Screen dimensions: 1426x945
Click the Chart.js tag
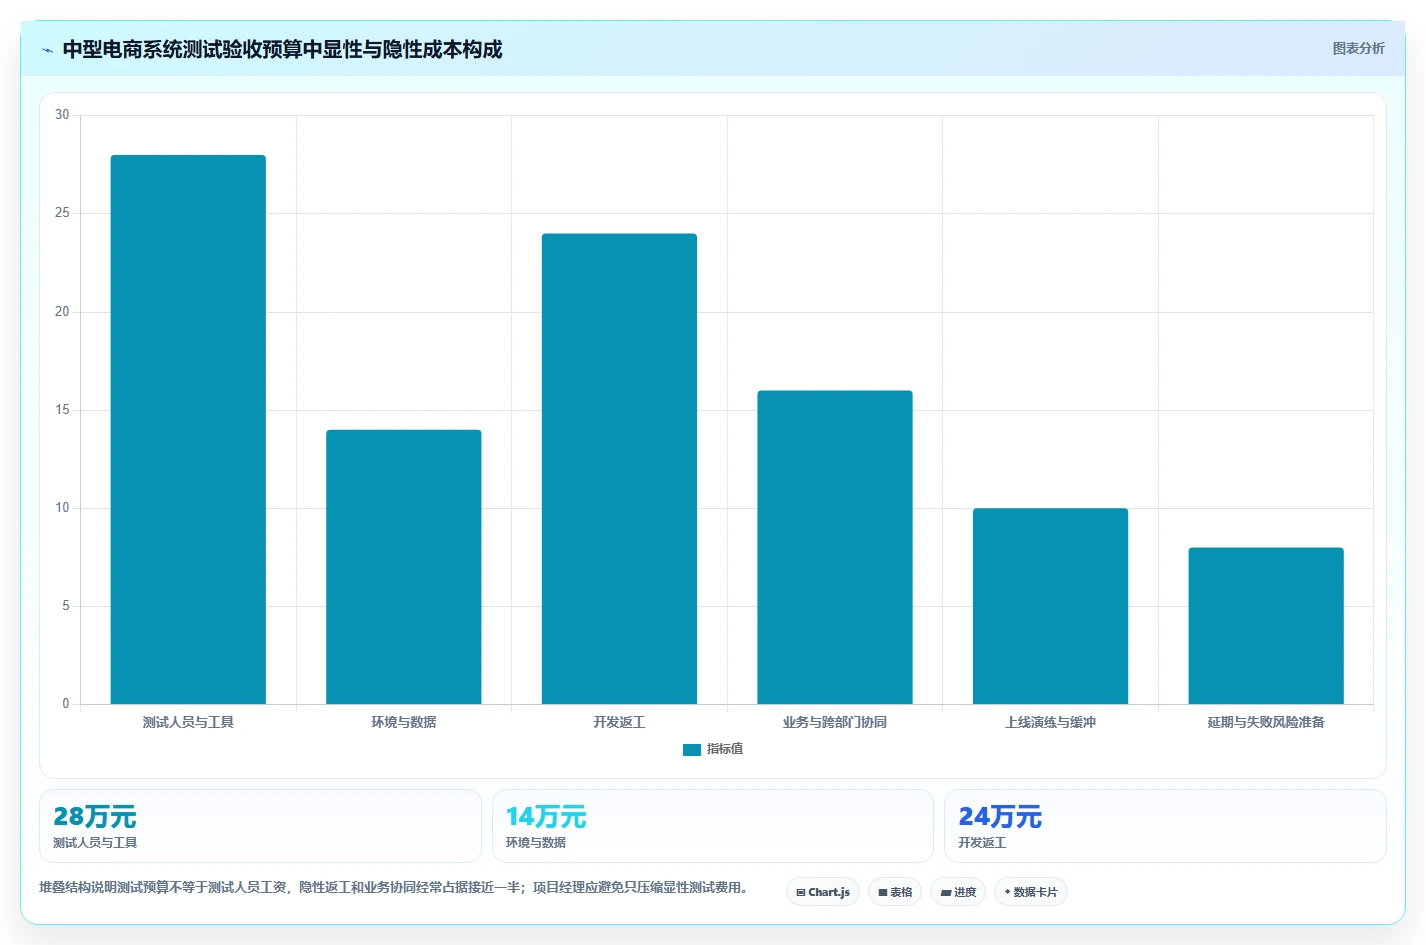pyautogui.click(x=823, y=892)
